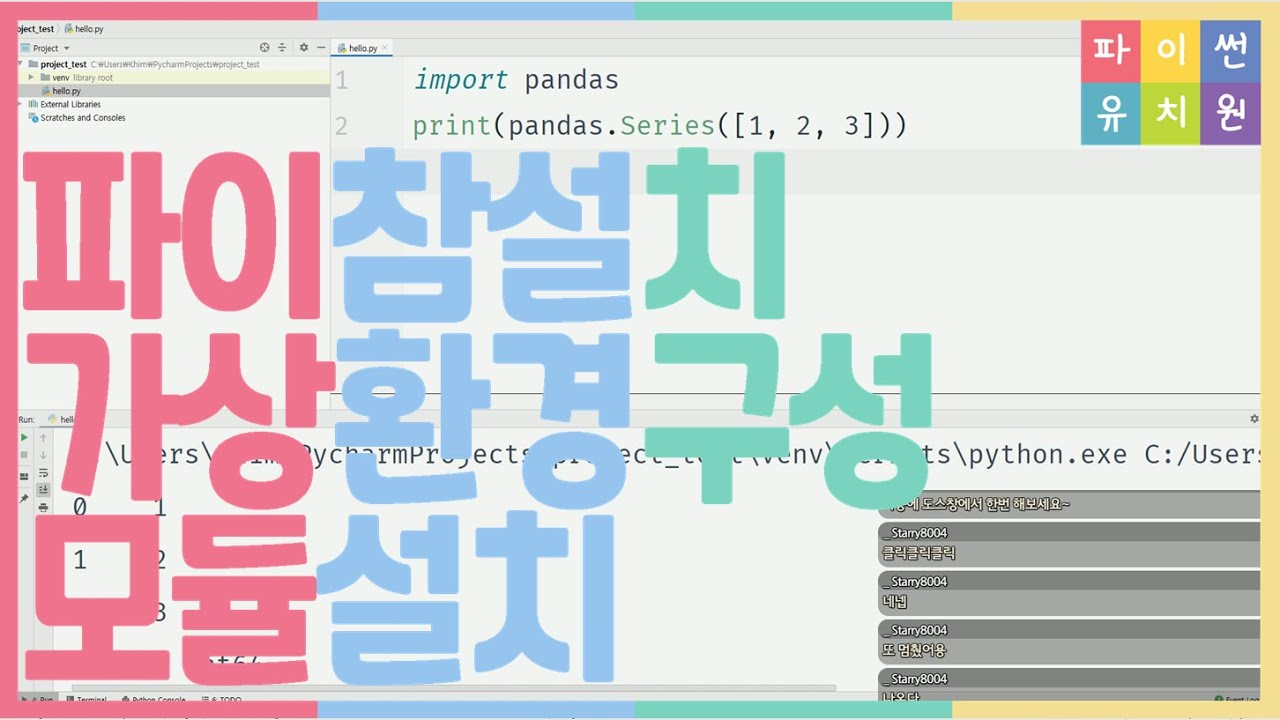Close the hello.py editor tab
The height and width of the screenshot is (720, 1280).
(385, 48)
